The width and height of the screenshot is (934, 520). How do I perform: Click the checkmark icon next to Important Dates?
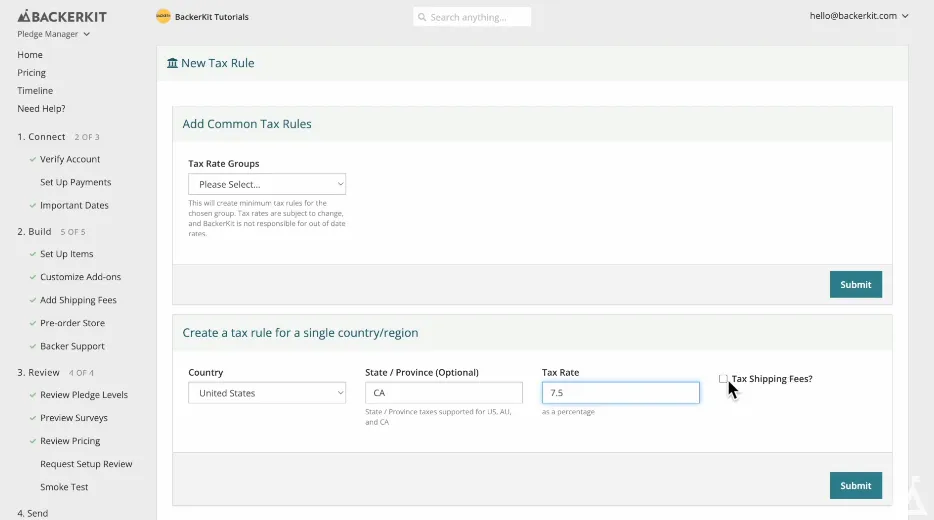(x=33, y=205)
